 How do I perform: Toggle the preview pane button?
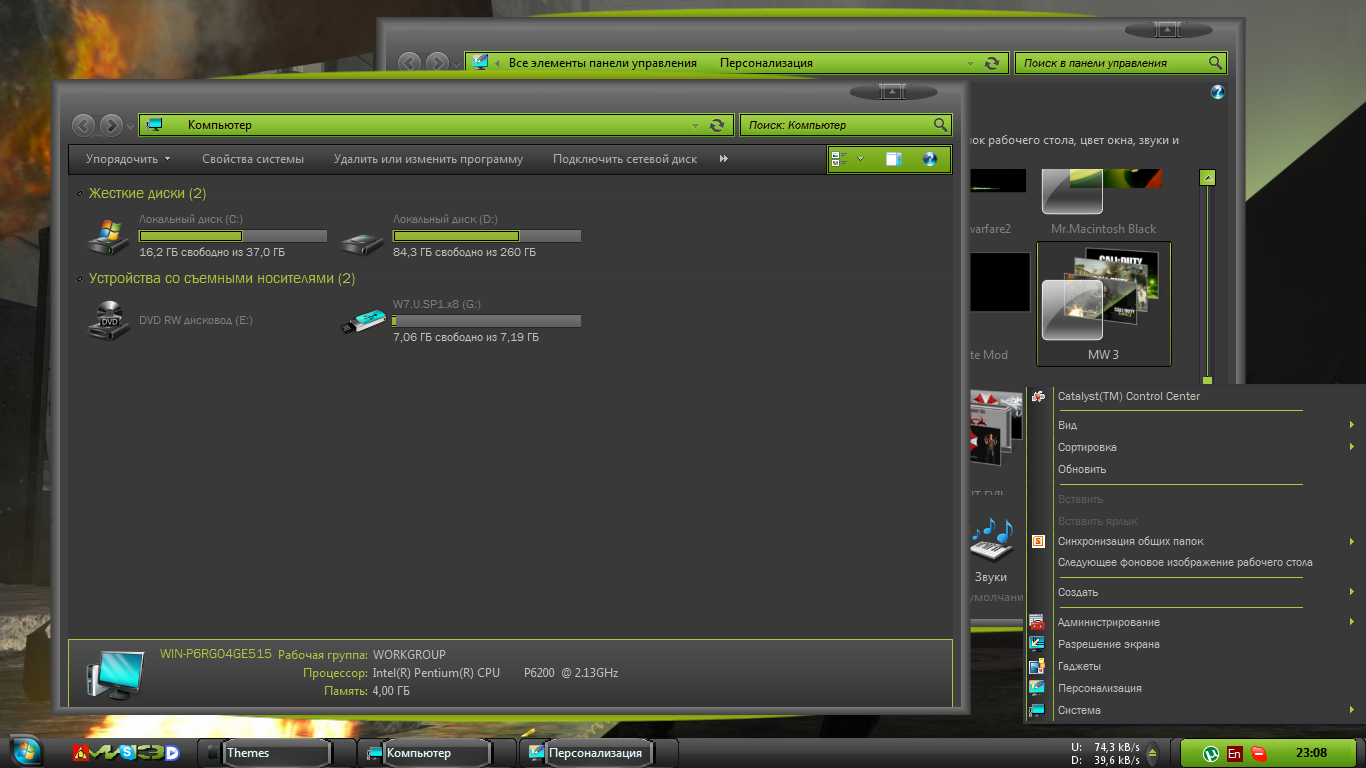[x=894, y=159]
